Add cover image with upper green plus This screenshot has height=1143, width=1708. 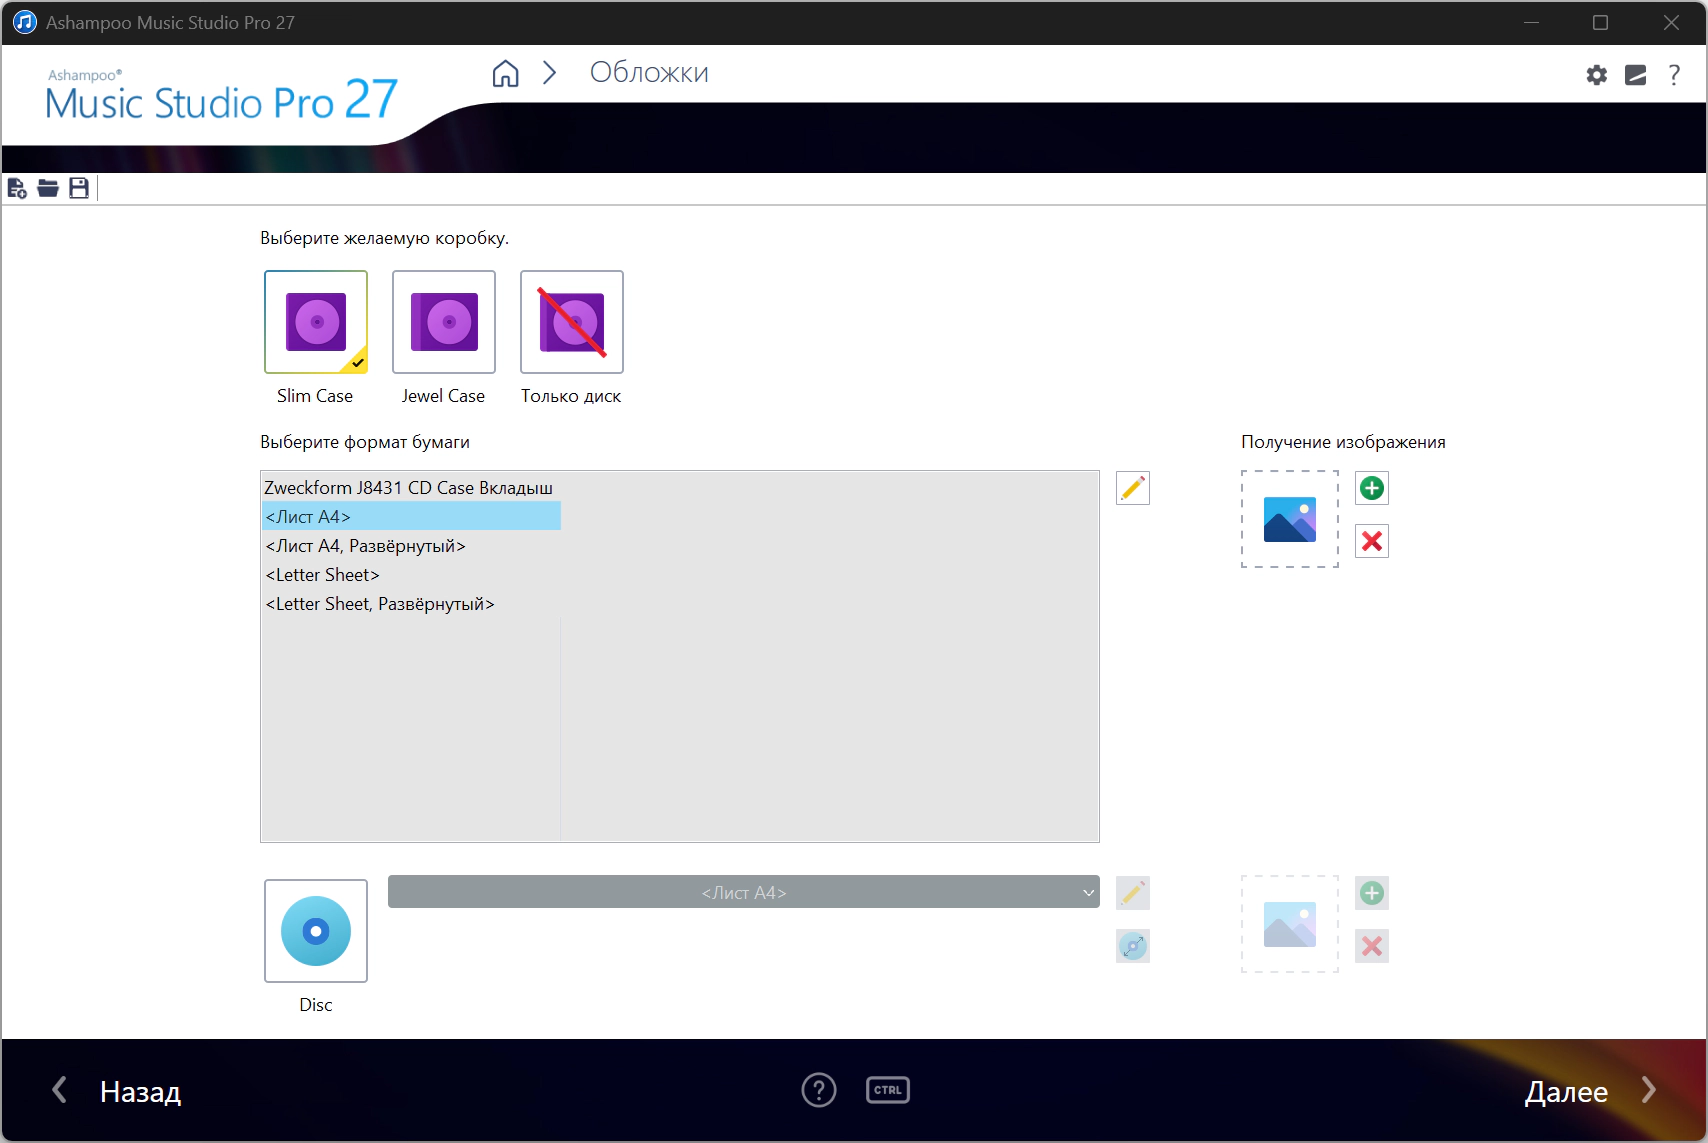1372,488
